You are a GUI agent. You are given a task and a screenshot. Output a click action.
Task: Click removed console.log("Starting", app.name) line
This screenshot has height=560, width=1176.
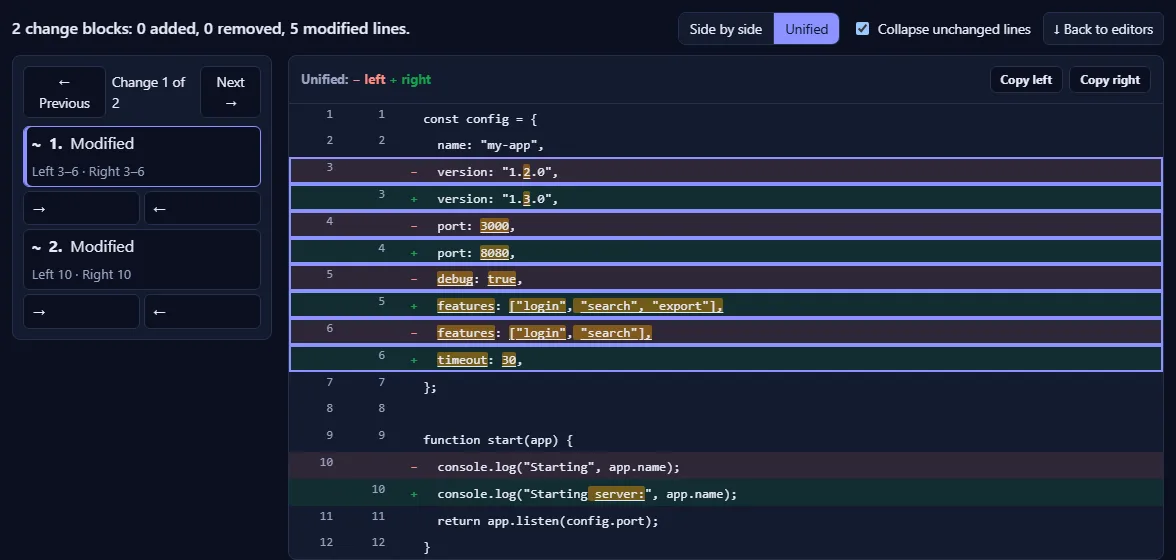coord(725,467)
